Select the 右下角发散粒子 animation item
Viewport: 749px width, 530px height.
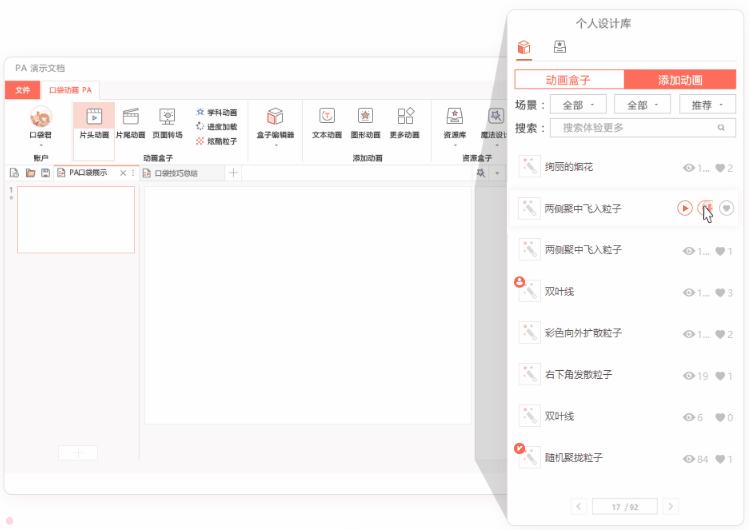(x=625, y=375)
